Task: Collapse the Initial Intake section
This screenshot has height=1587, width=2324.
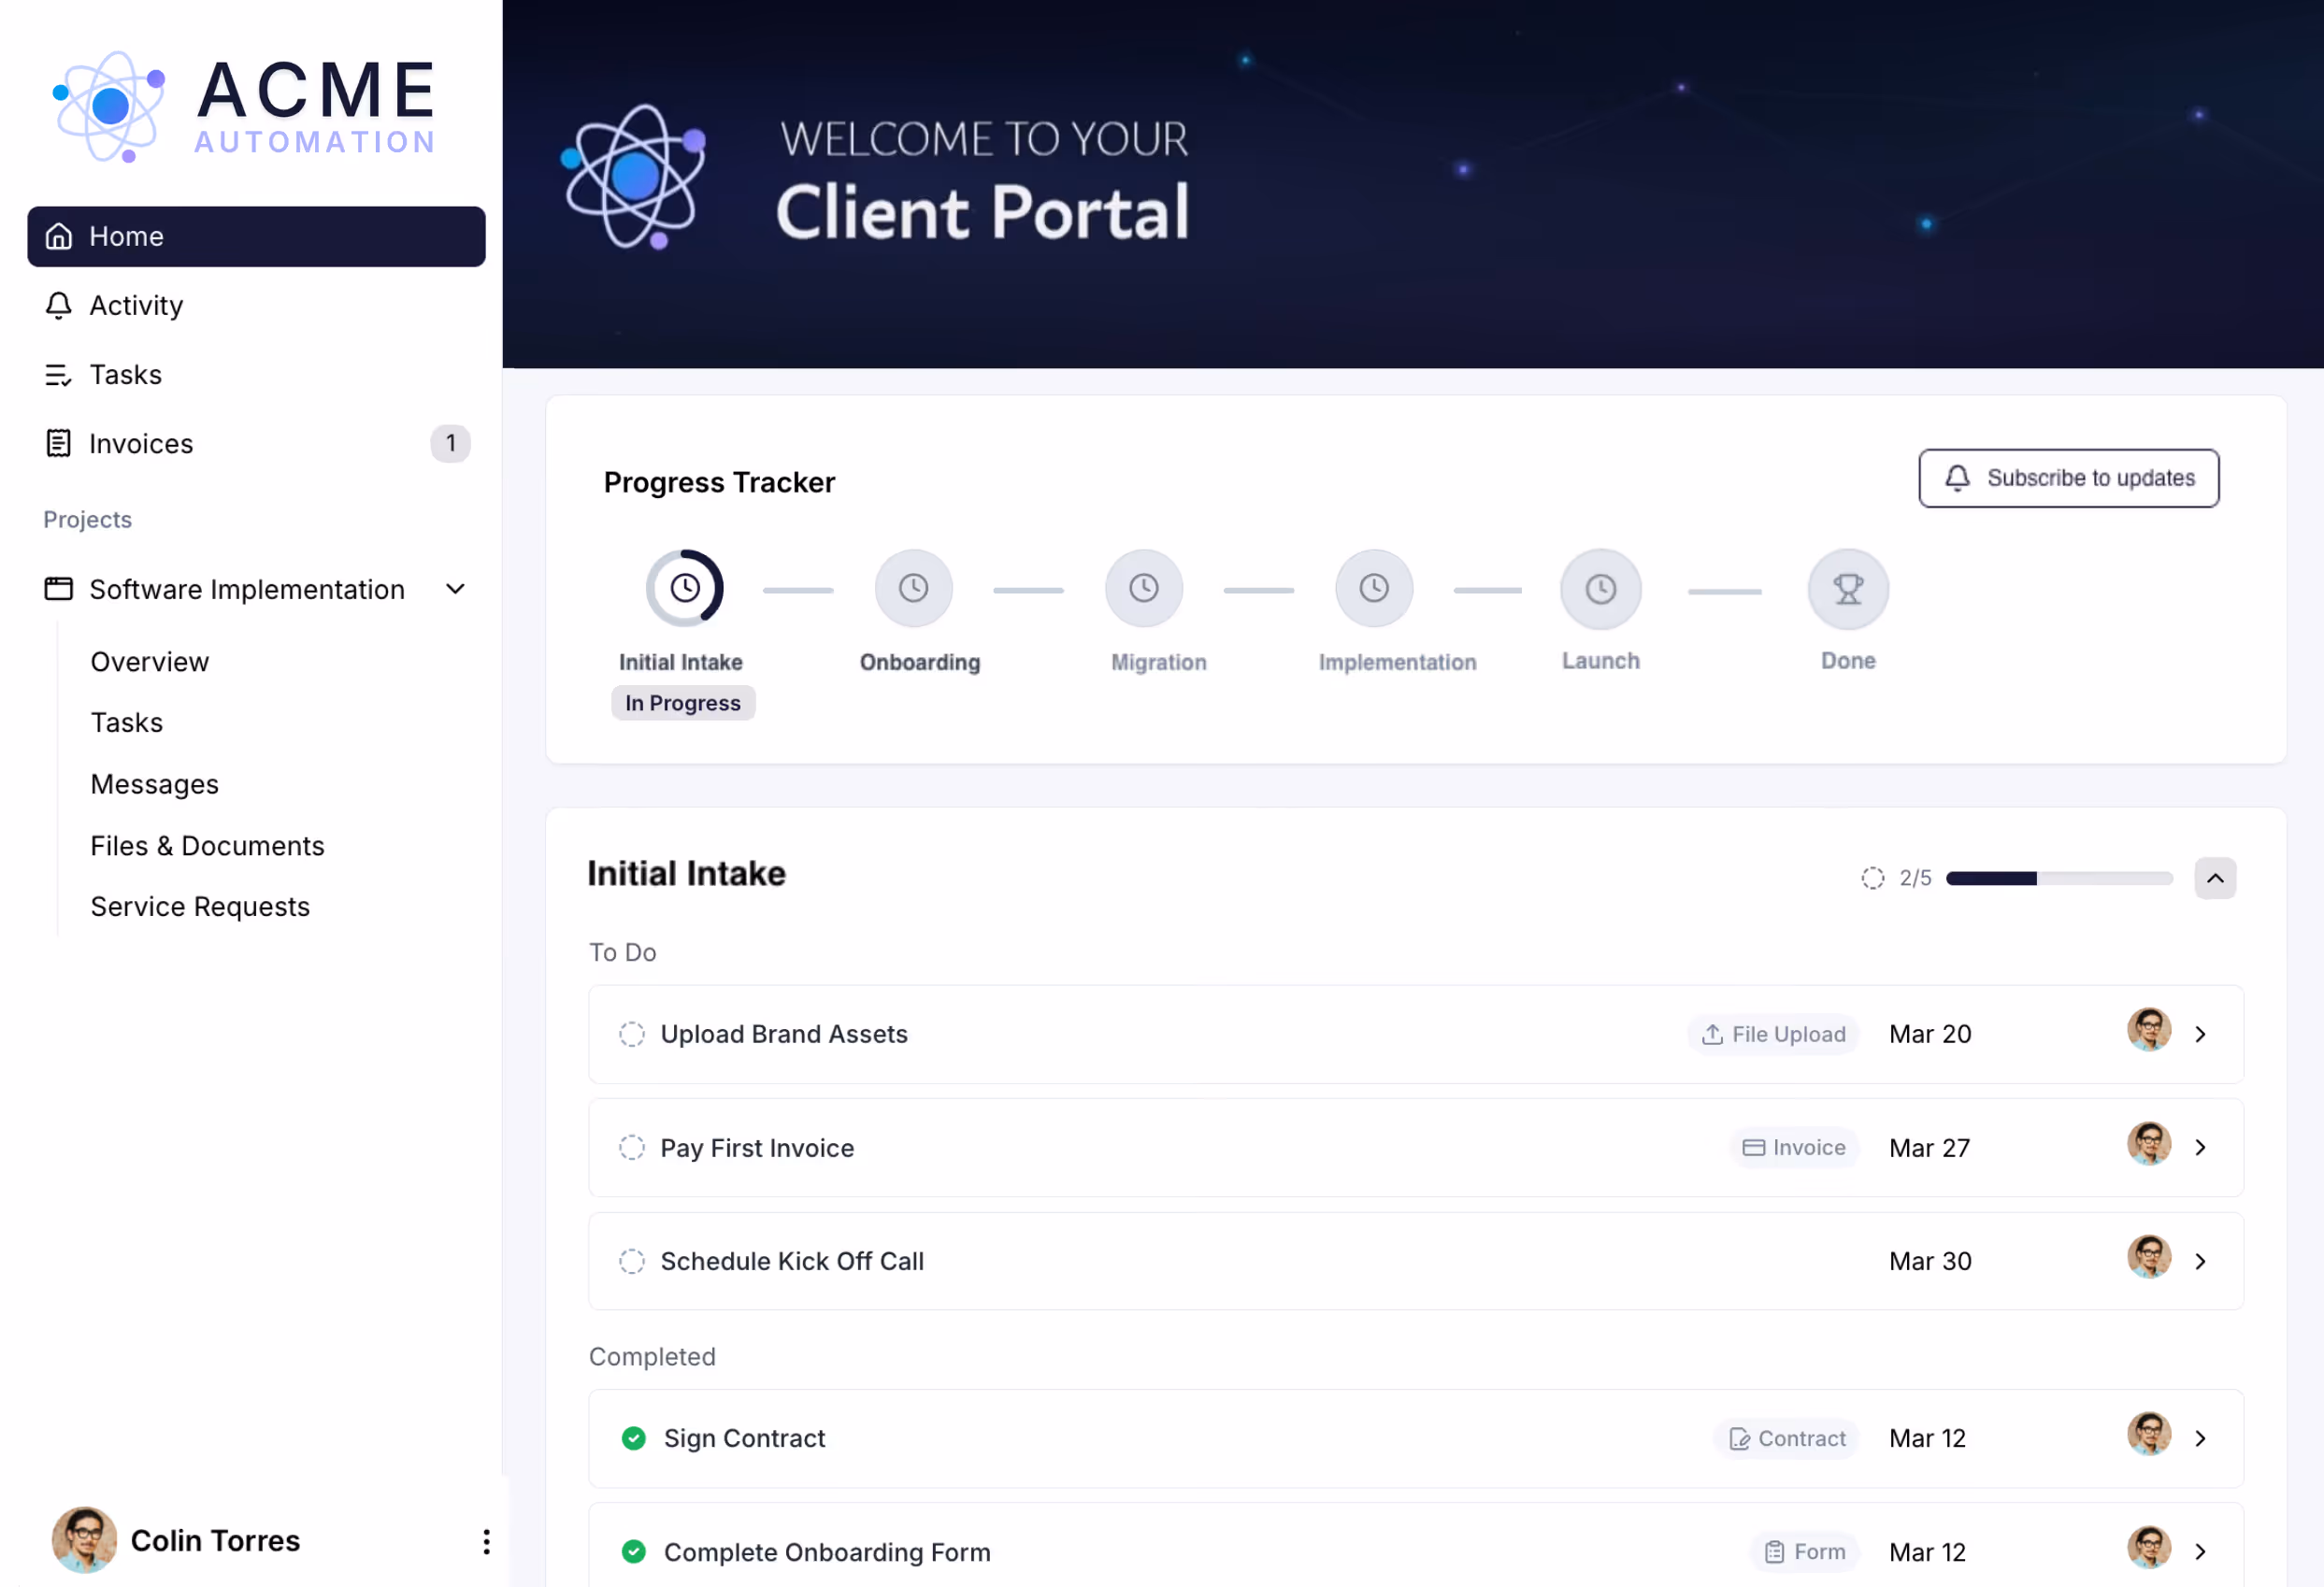Action: 2214,878
